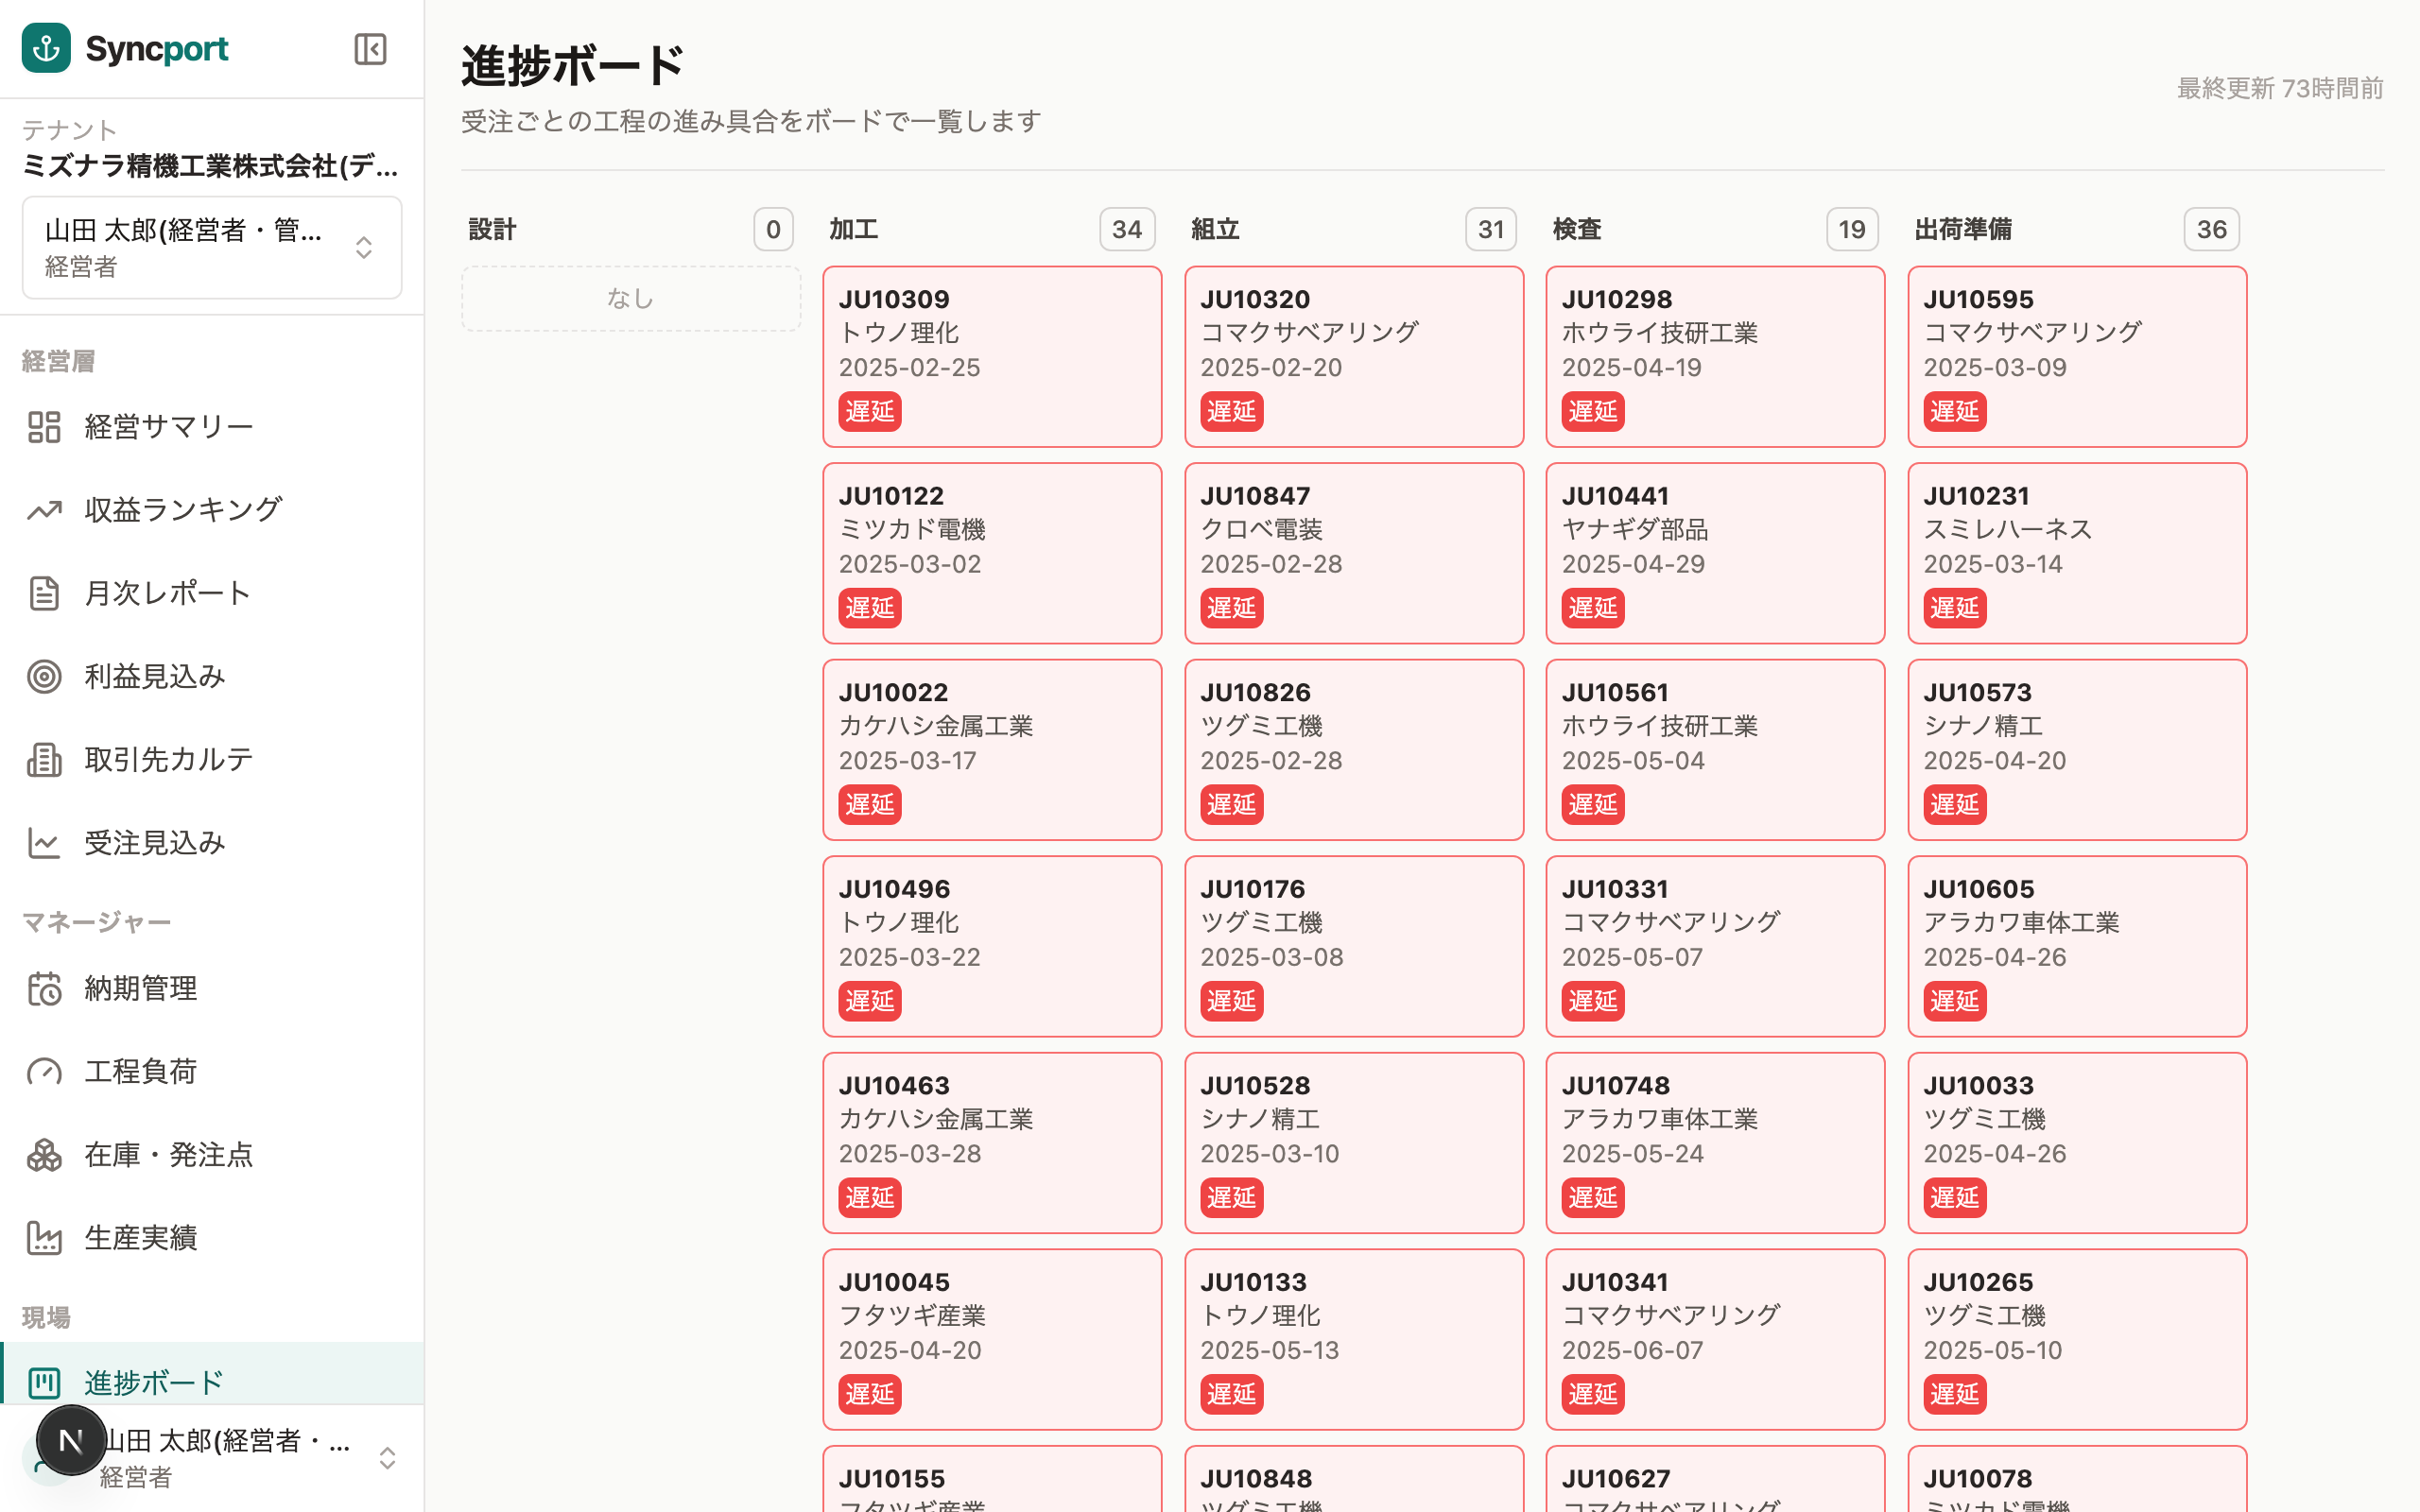Open order card JU10847 クロベ電装
Viewport: 2420px width, 1512px height.
[x=1354, y=553]
